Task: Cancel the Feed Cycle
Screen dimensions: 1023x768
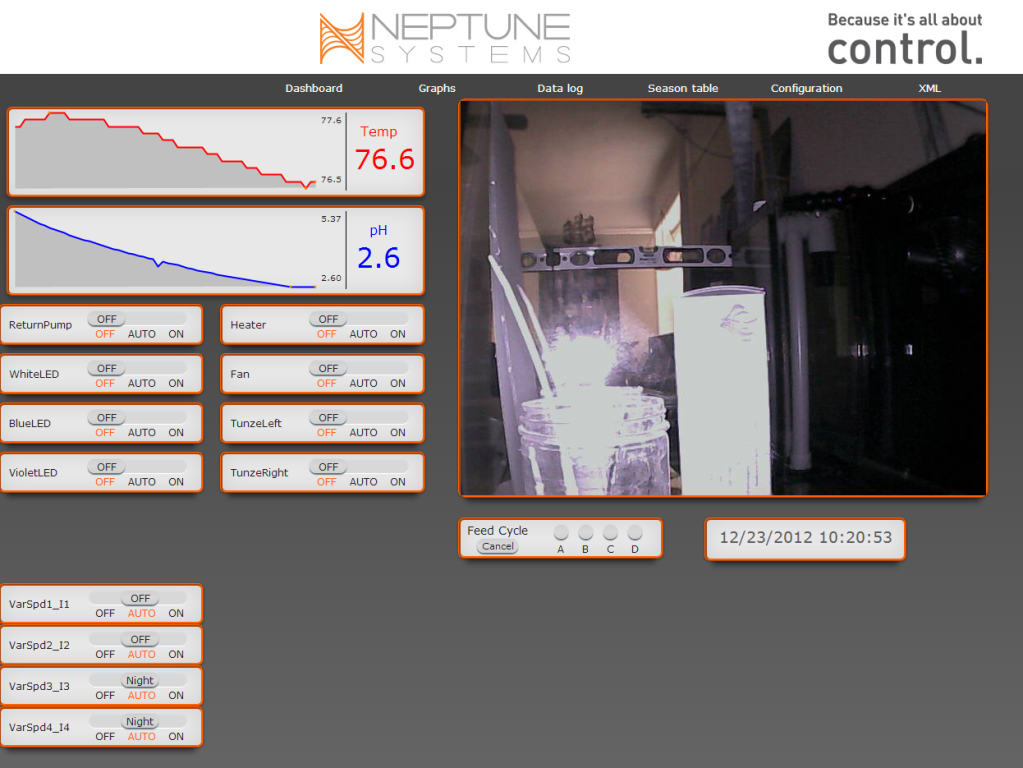Action: (x=497, y=547)
